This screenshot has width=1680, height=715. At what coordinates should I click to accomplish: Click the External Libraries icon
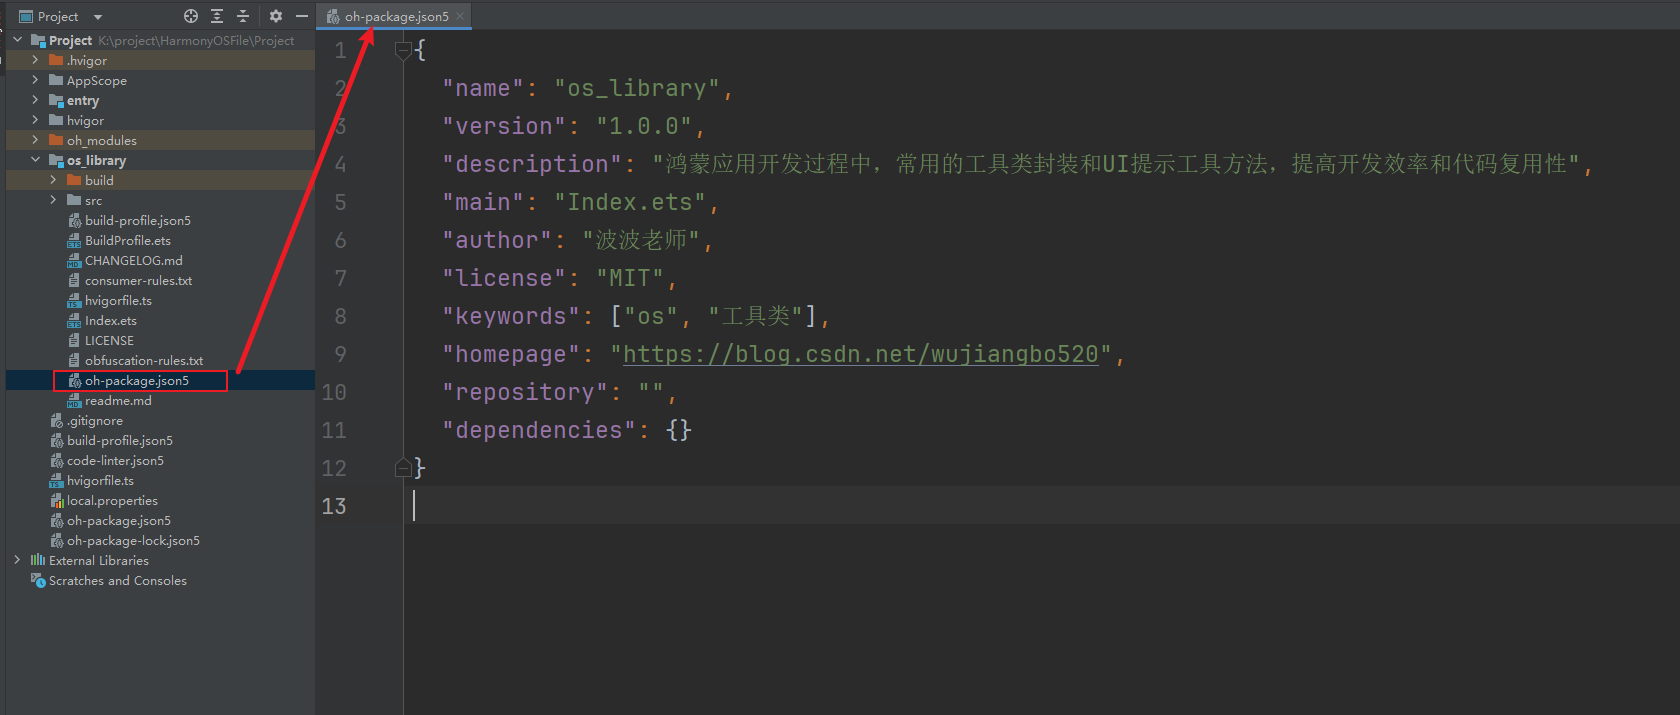click(x=38, y=560)
